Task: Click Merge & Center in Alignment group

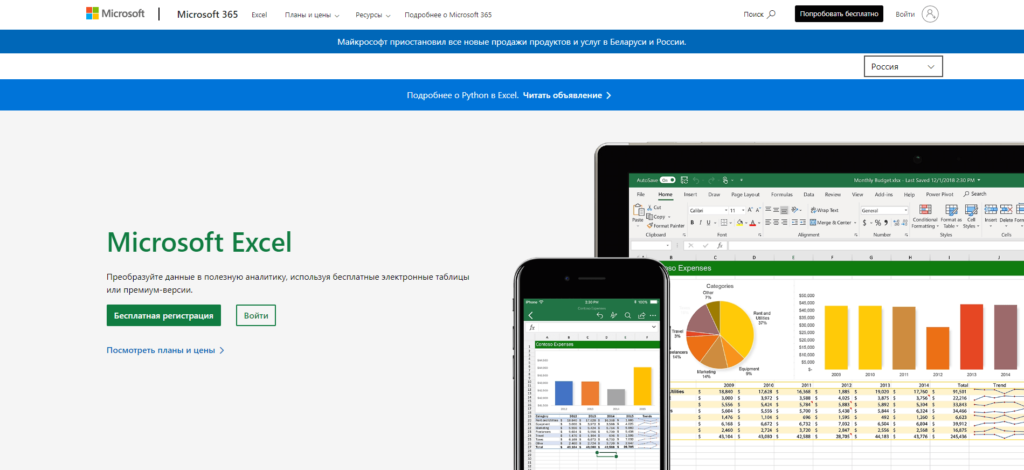Action: click(x=829, y=223)
